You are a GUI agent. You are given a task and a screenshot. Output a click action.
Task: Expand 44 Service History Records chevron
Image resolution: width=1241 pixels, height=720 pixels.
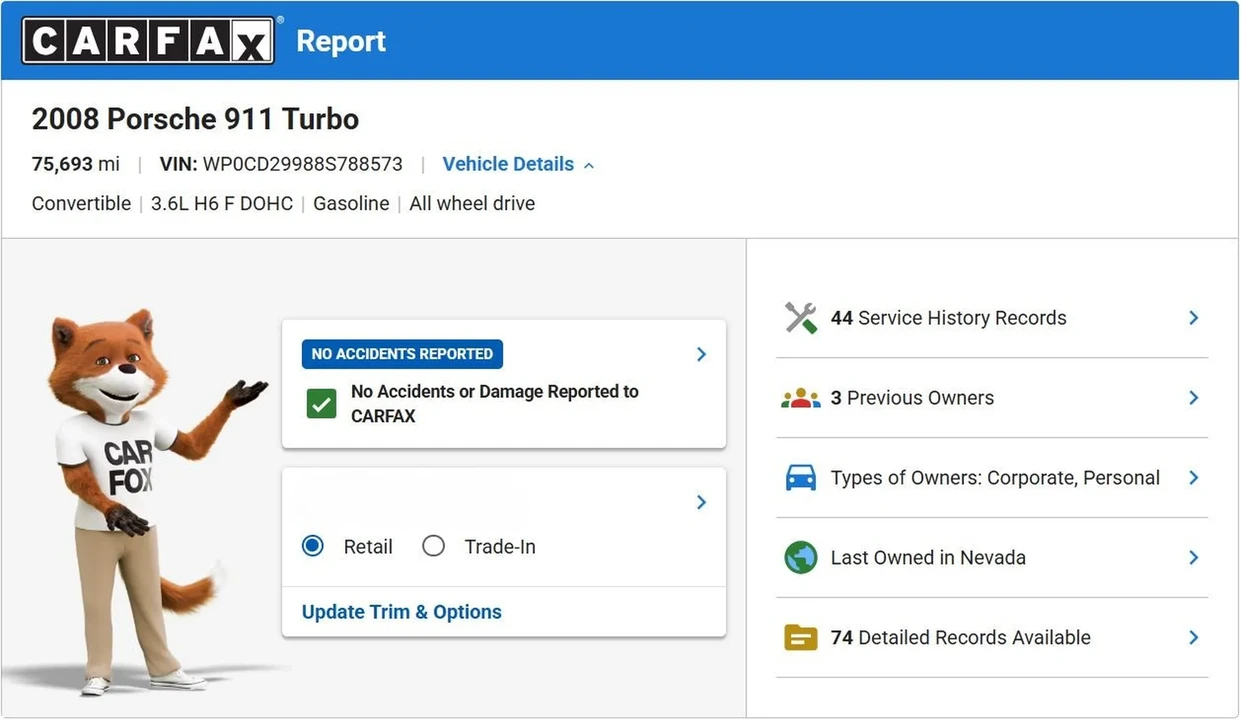(1193, 318)
